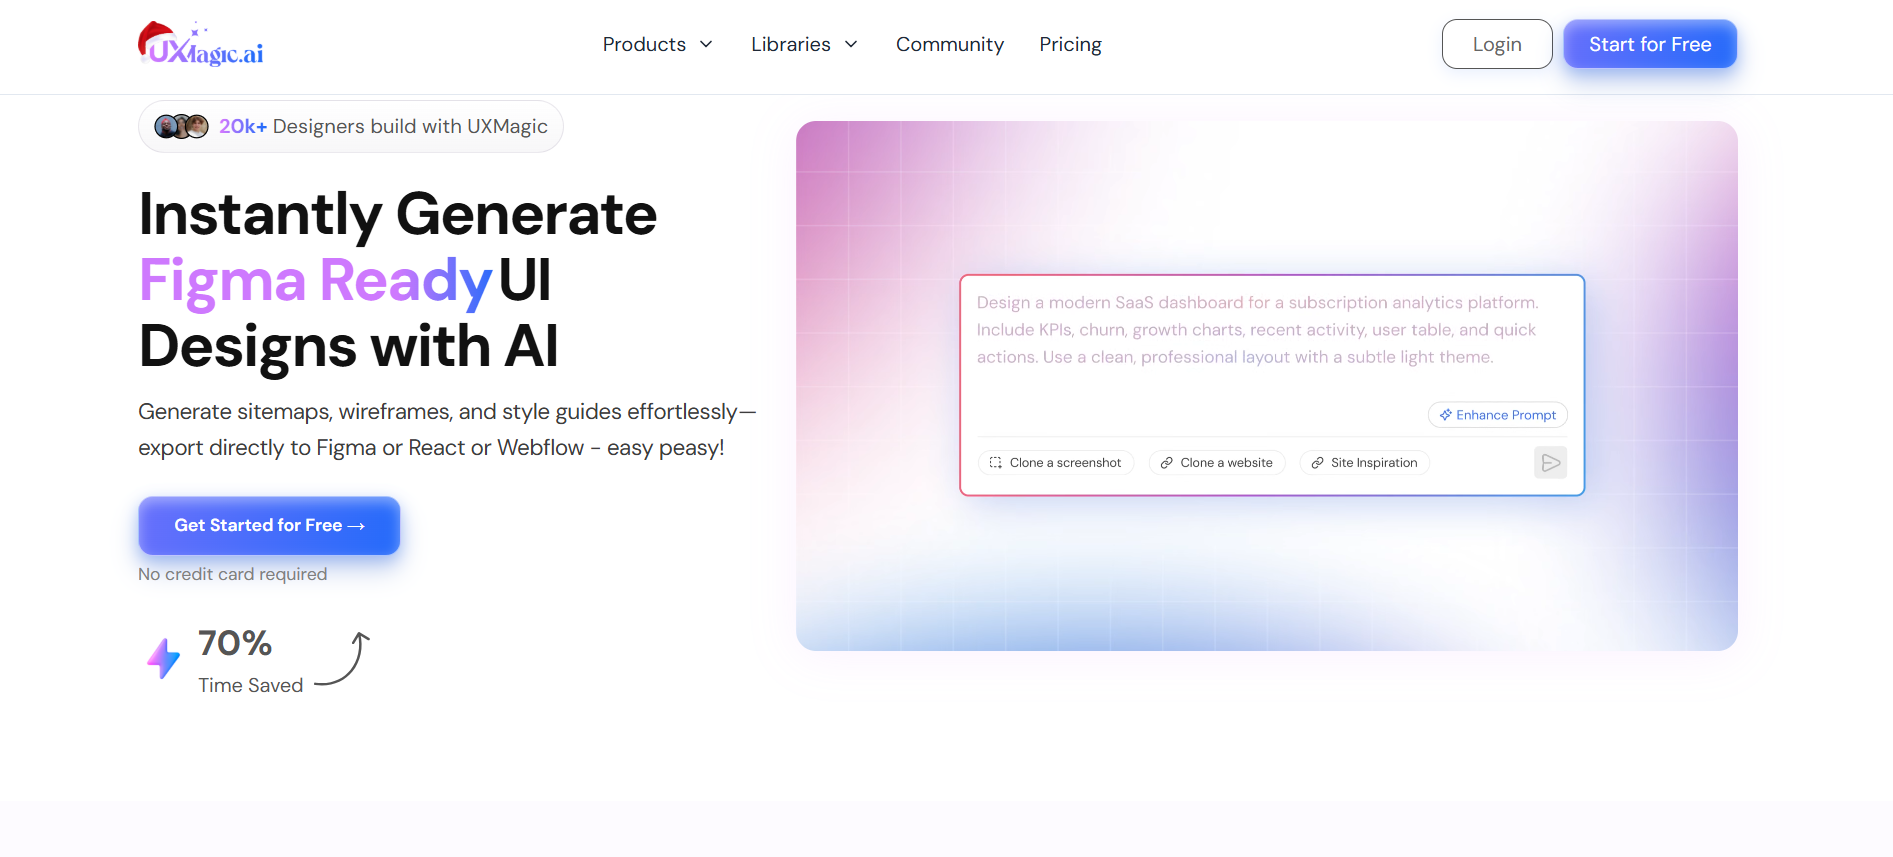
Task: Select Clone a screenshot option
Action: coord(1055,462)
